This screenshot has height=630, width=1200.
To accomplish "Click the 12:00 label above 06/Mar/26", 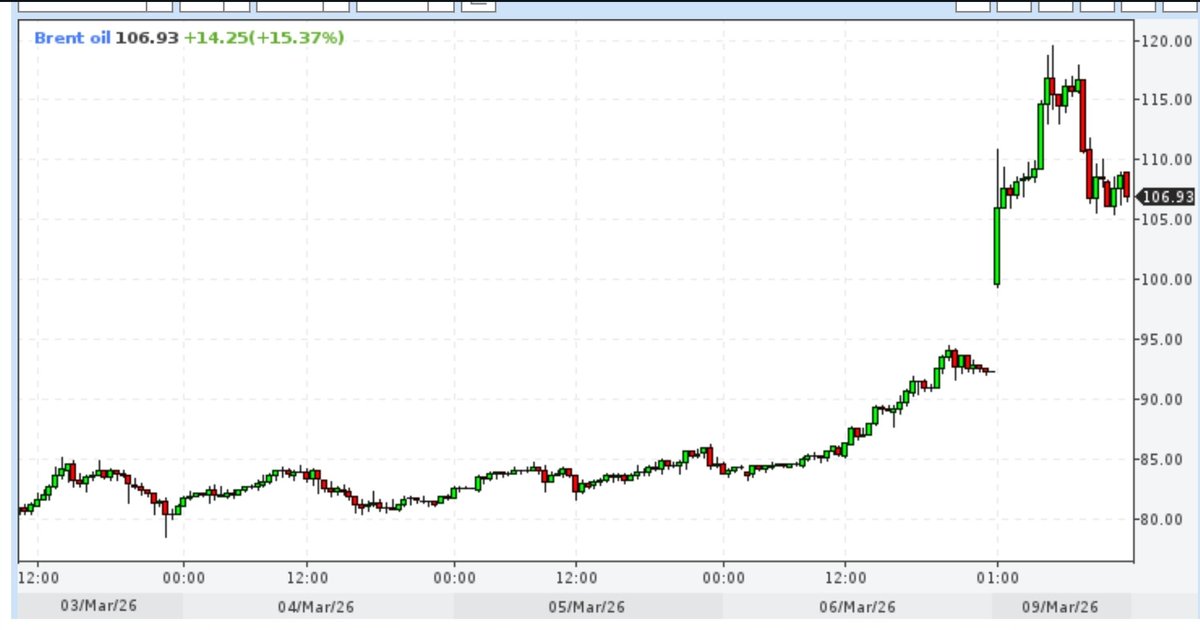I will [x=845, y=577].
